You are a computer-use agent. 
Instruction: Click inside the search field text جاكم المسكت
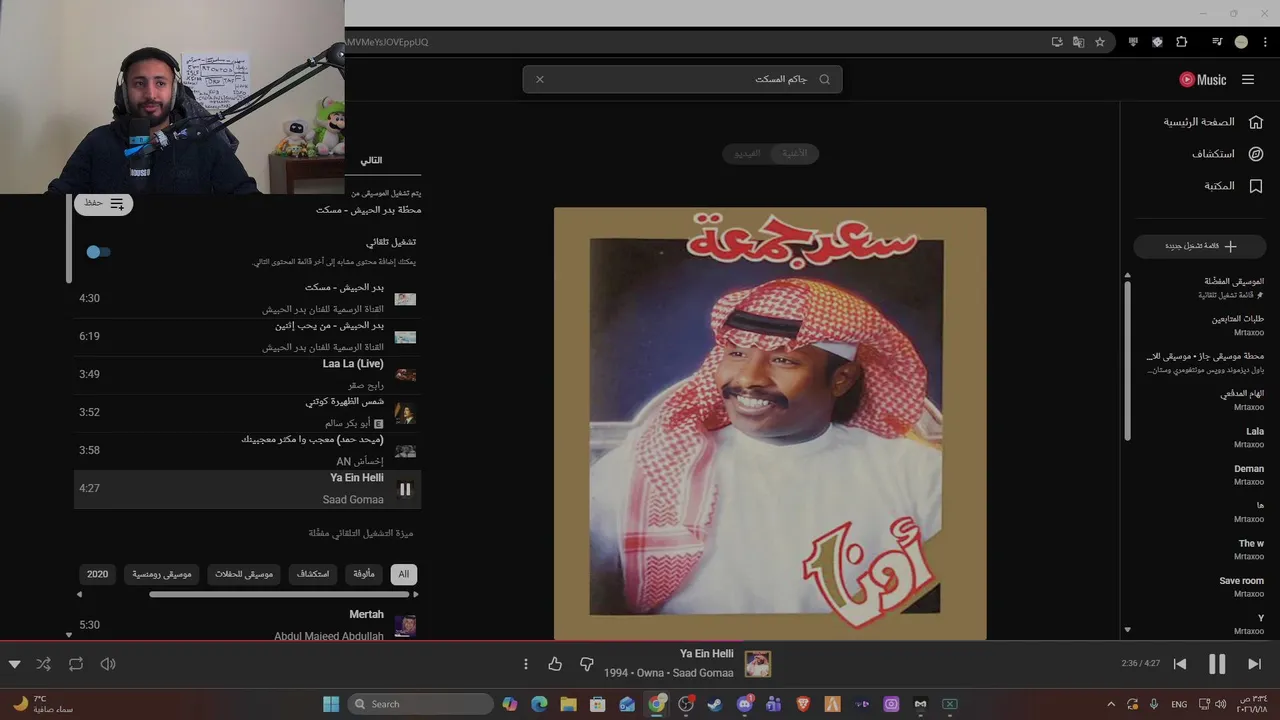781,79
